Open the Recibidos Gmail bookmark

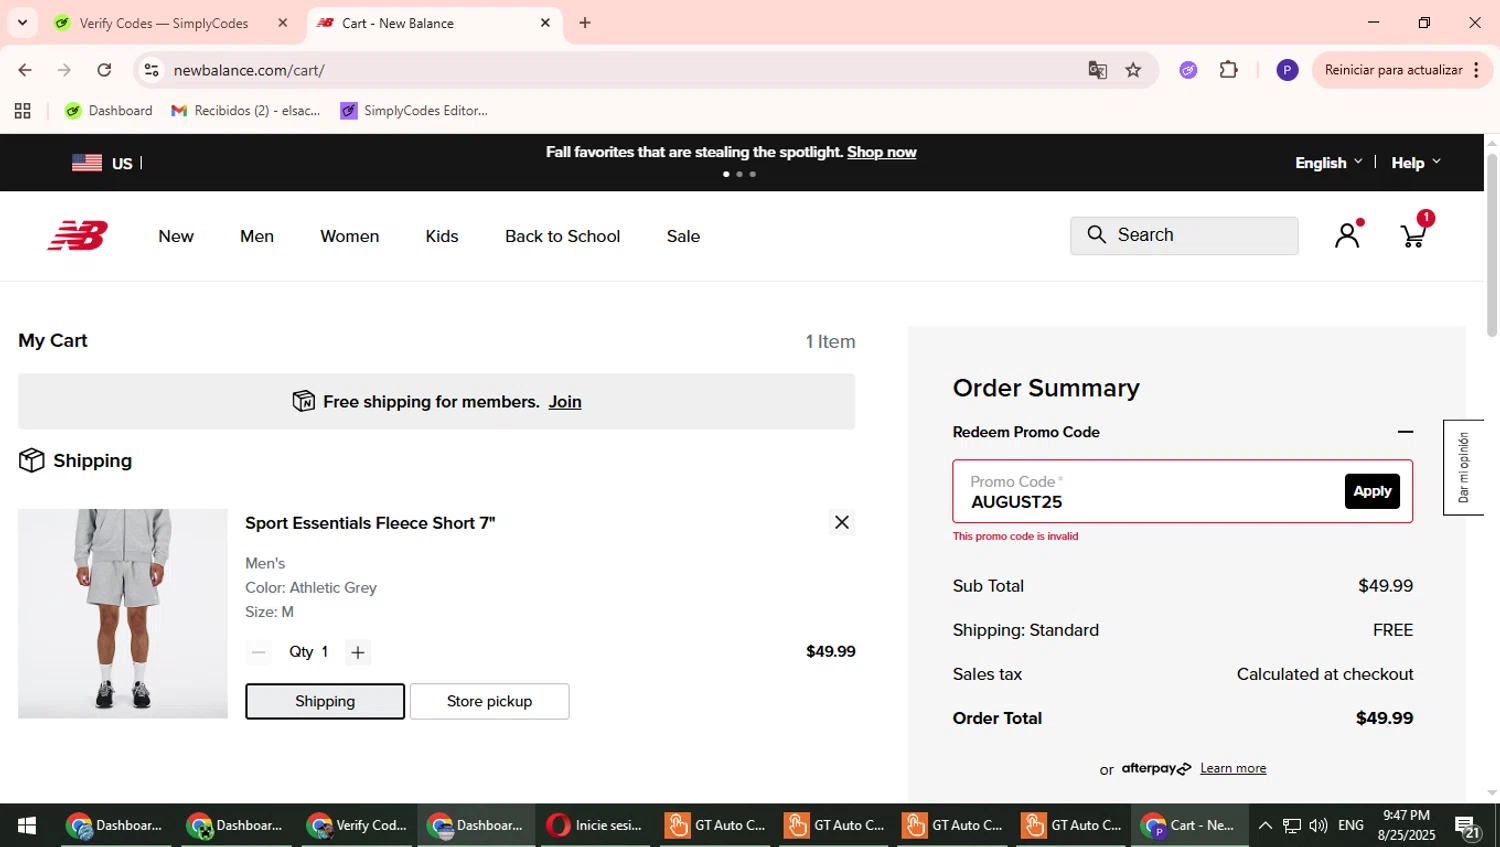pyautogui.click(x=246, y=111)
